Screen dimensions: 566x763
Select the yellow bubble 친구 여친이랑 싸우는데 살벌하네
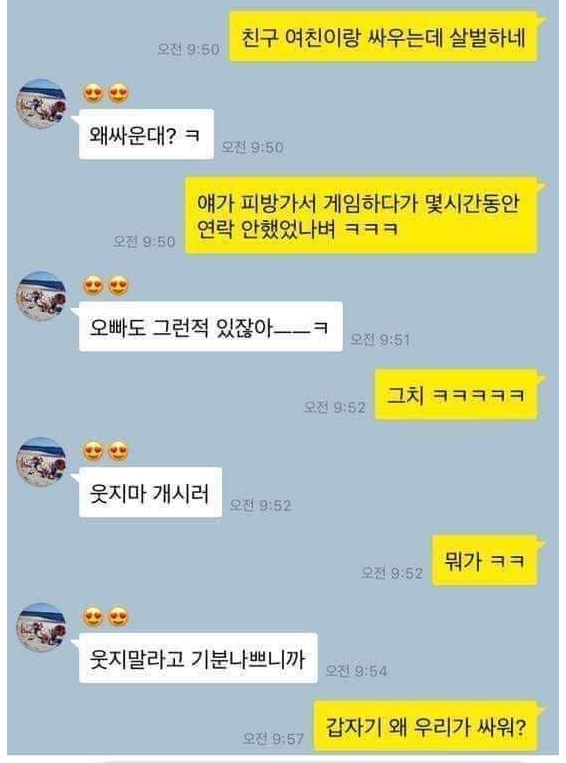click(383, 37)
